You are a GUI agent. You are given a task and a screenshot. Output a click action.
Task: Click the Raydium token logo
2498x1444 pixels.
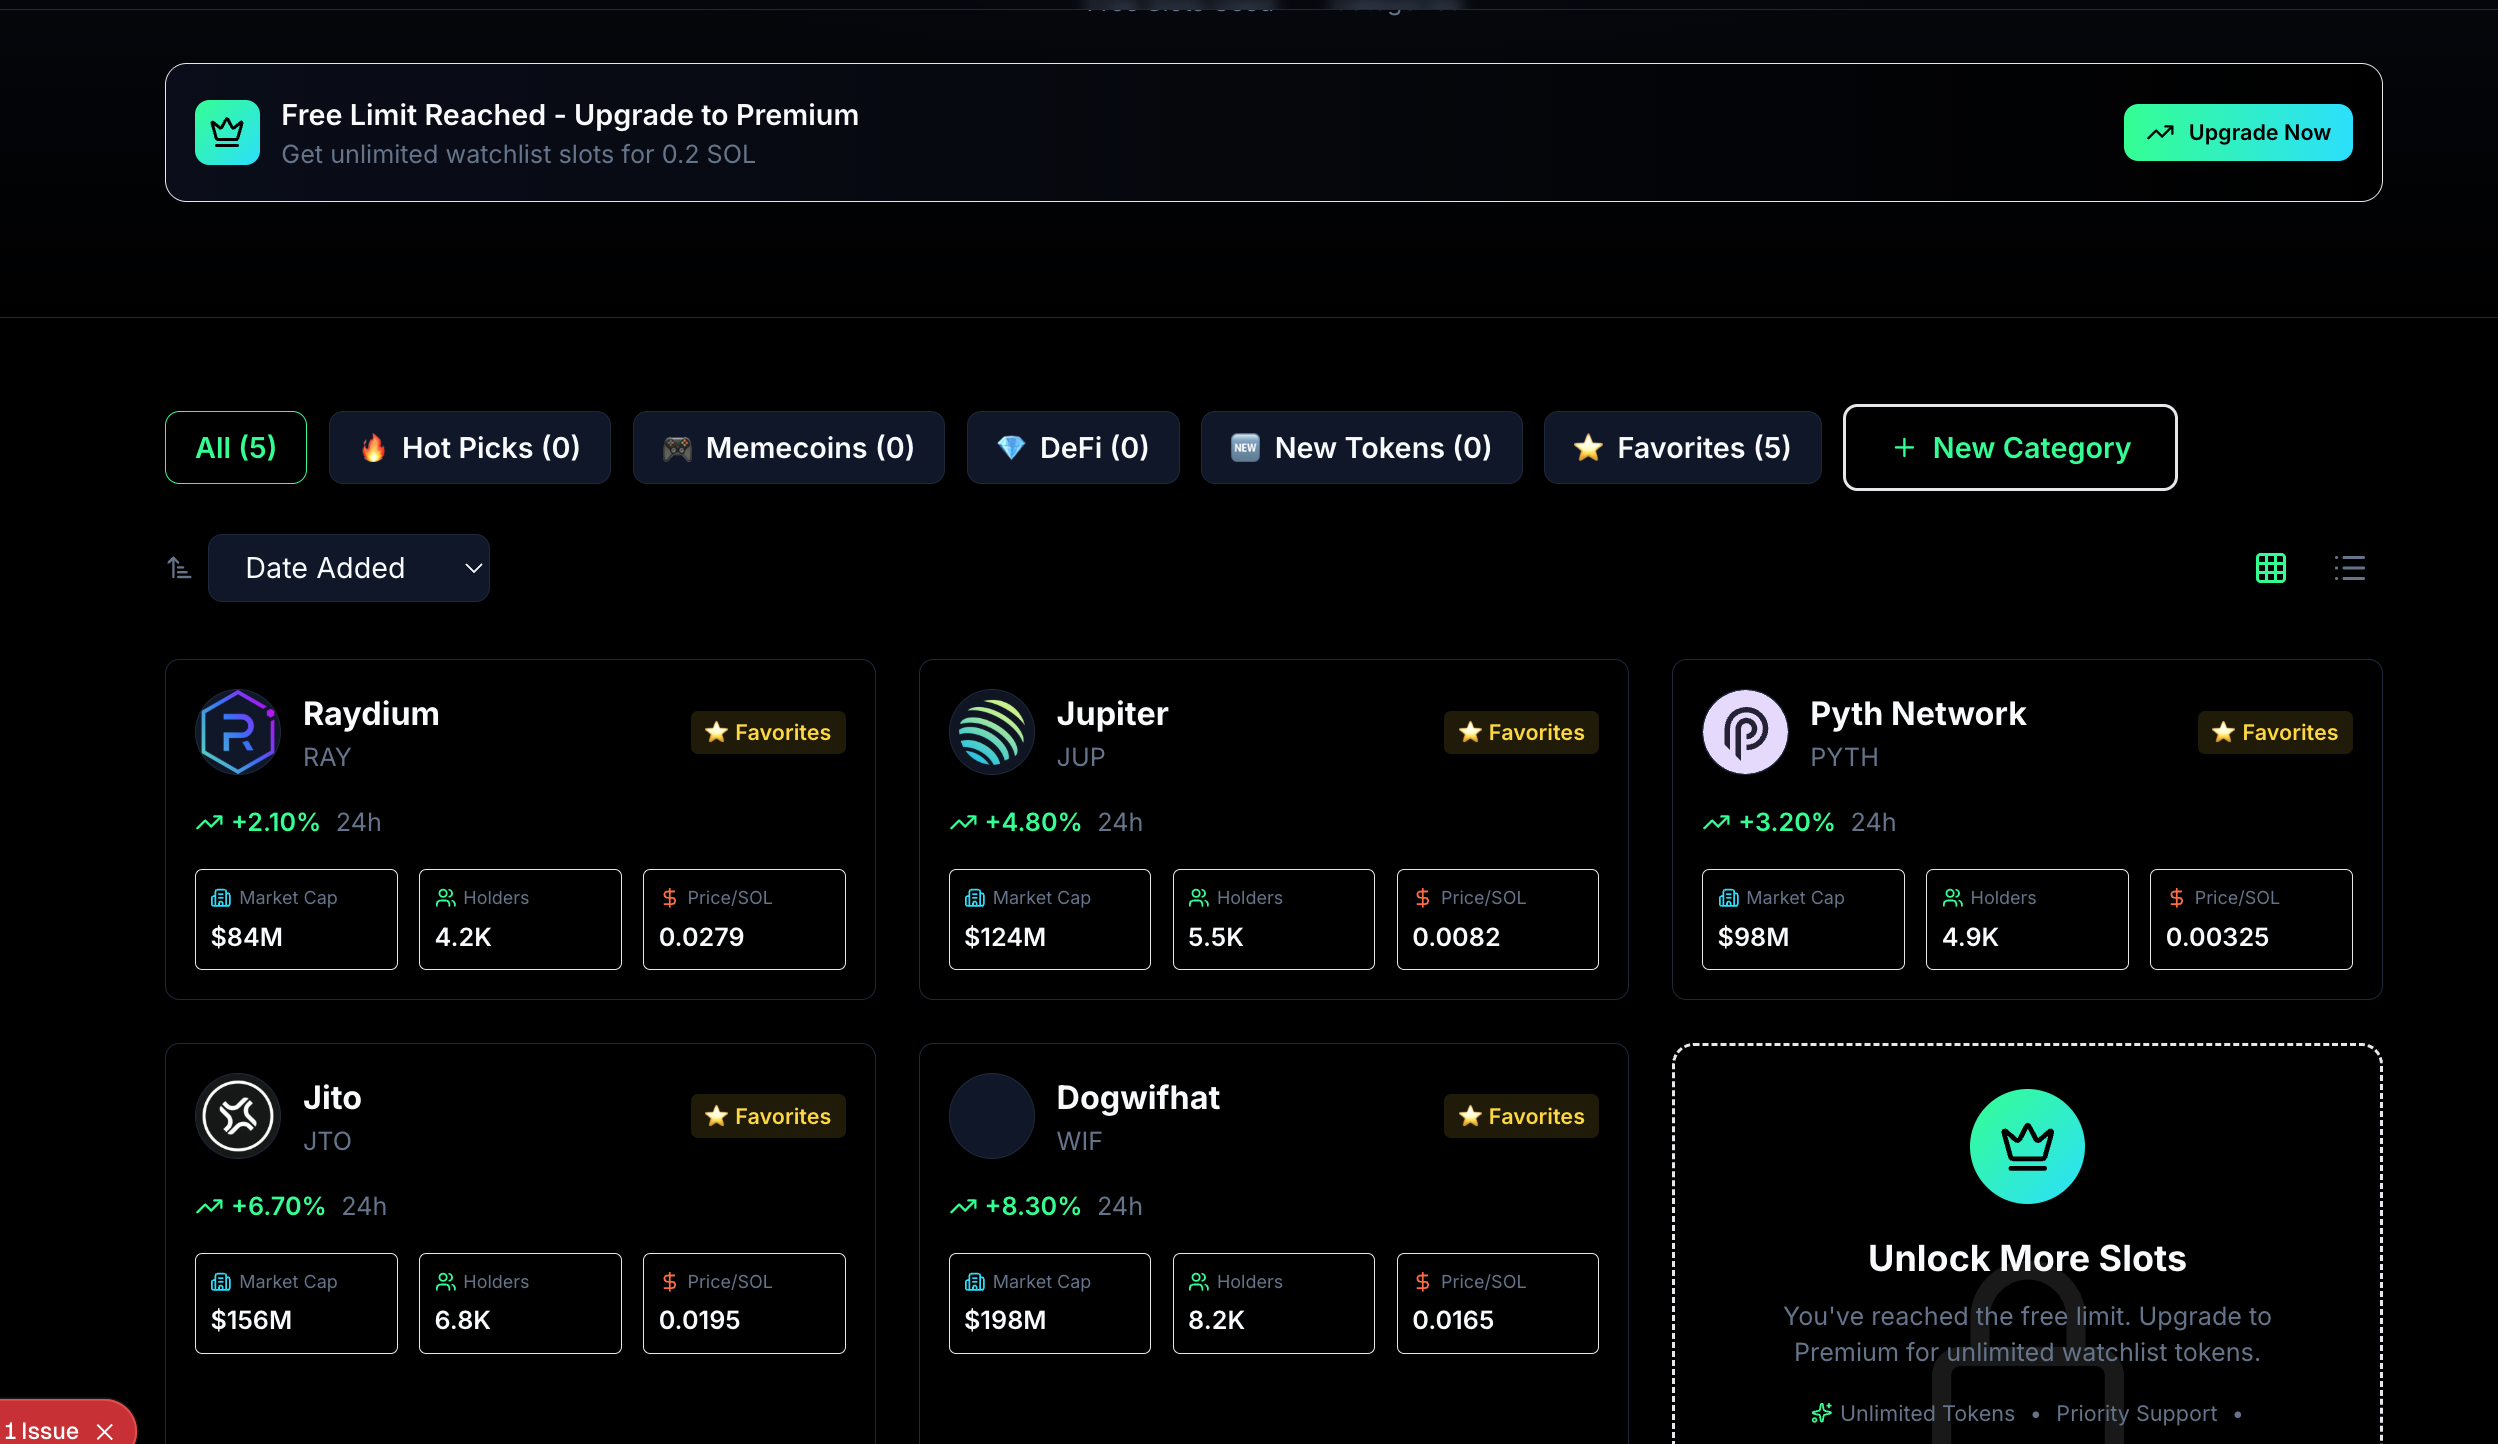click(x=238, y=732)
